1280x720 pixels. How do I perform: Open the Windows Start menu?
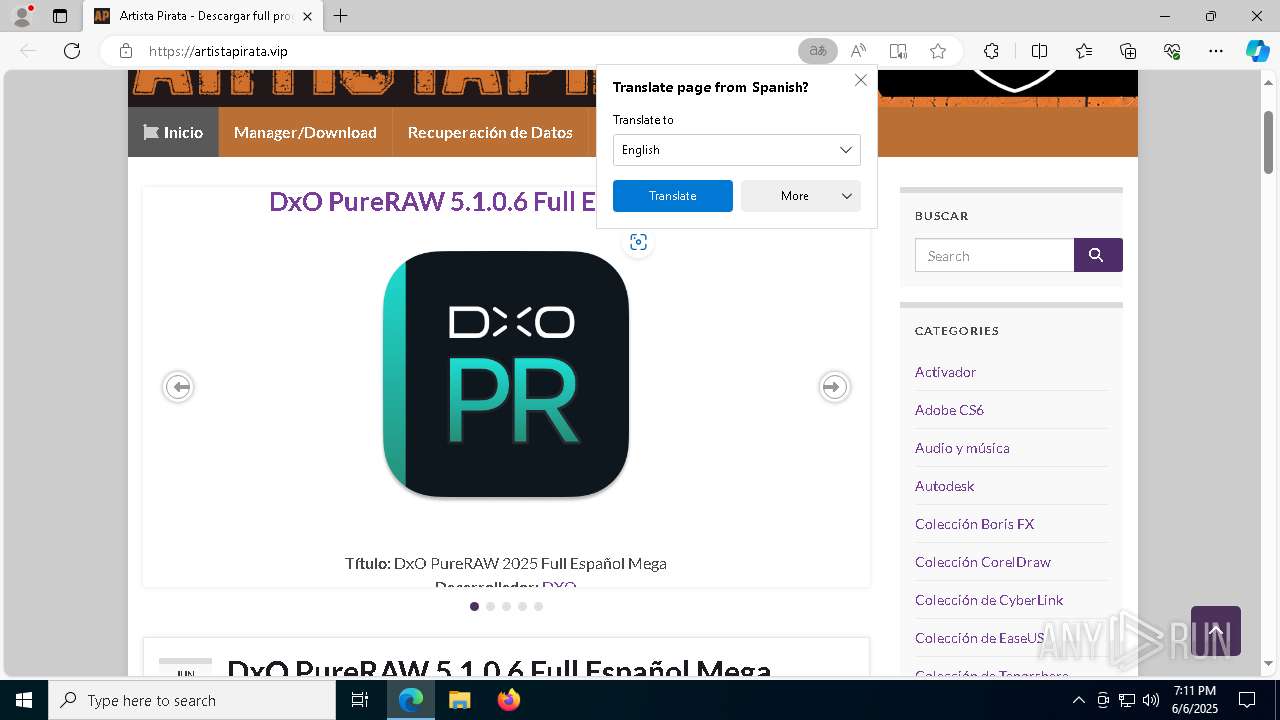pos(24,700)
